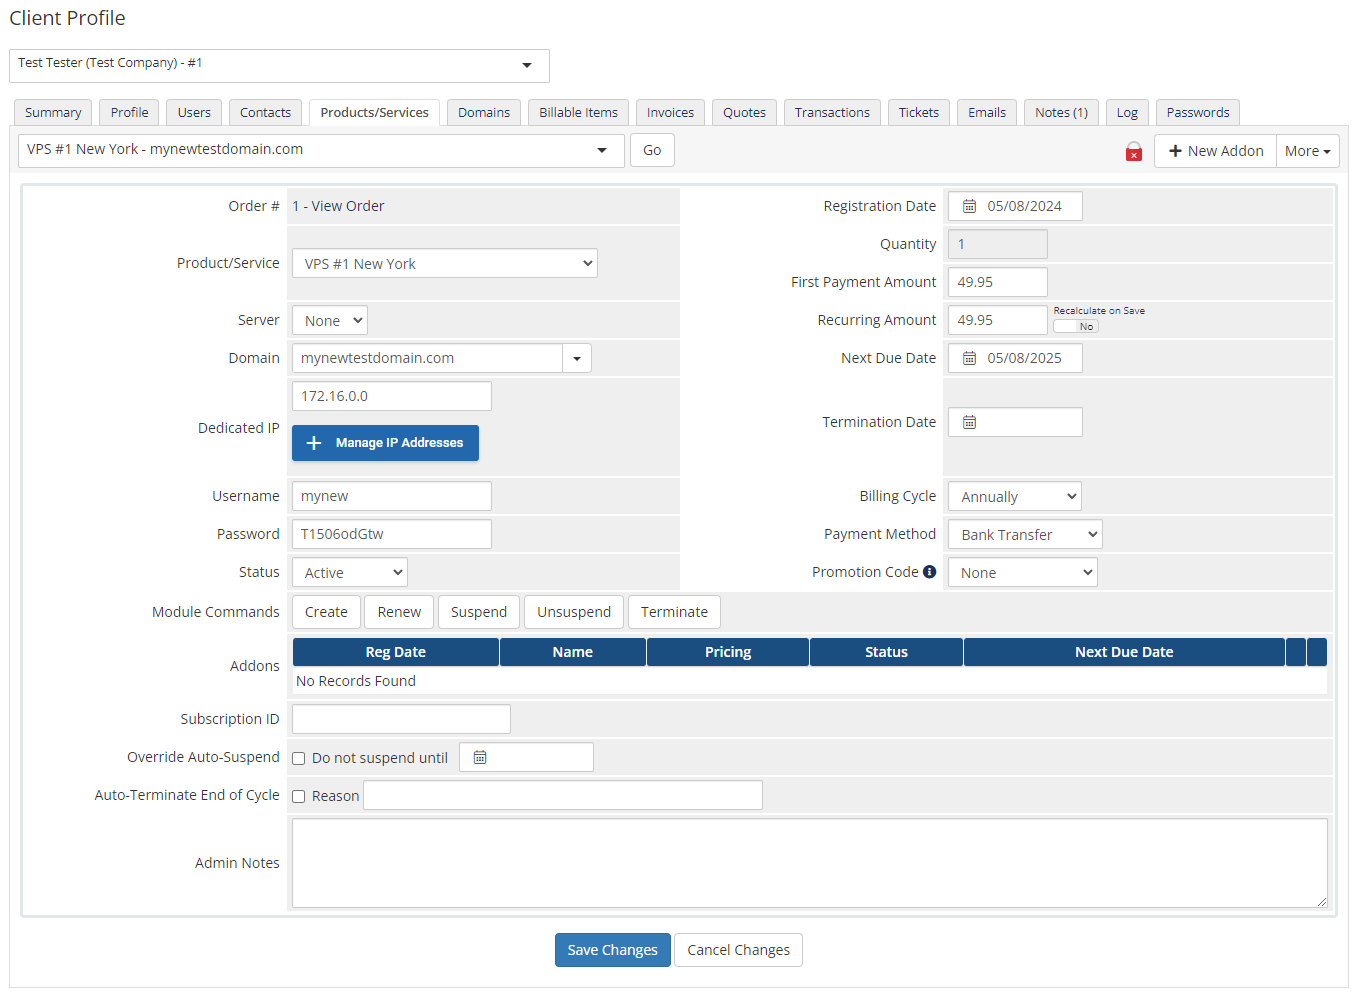
Task: Open the Billing Cycle dropdown
Action: point(1014,495)
